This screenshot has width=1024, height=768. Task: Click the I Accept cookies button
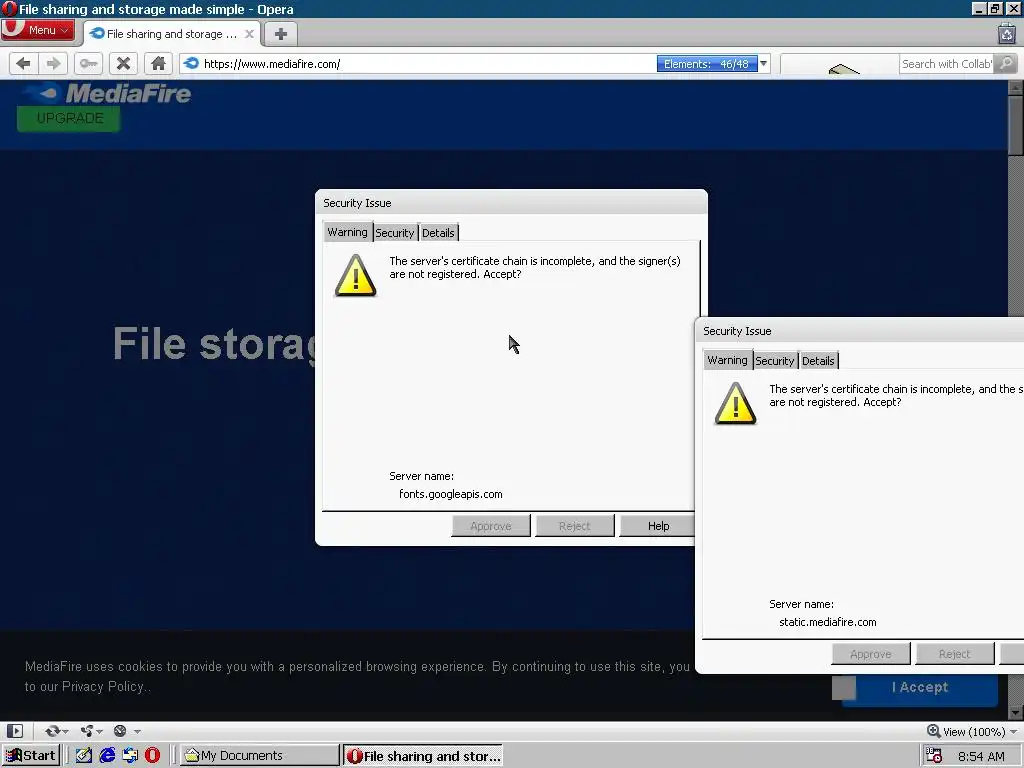click(x=920, y=688)
